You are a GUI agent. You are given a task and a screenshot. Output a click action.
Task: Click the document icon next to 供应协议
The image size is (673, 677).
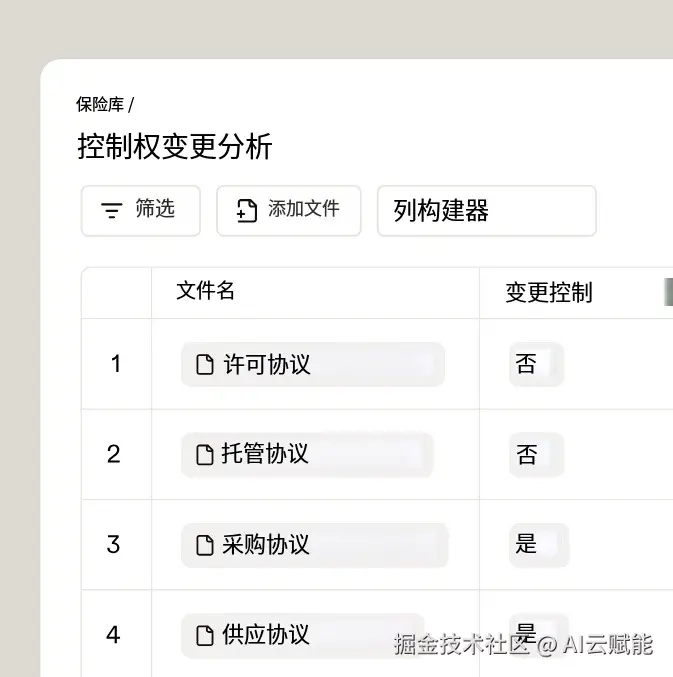205,635
